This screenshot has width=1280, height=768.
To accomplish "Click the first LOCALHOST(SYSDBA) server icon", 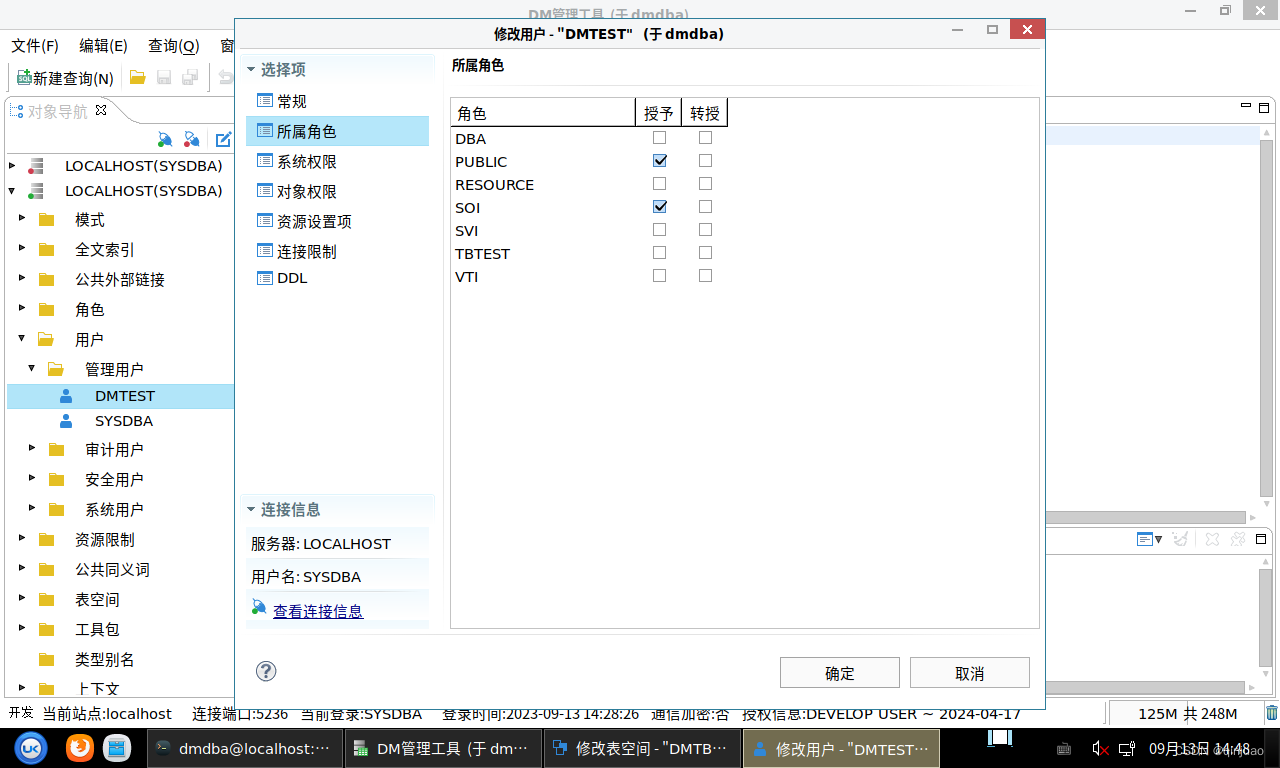I will click(36, 166).
